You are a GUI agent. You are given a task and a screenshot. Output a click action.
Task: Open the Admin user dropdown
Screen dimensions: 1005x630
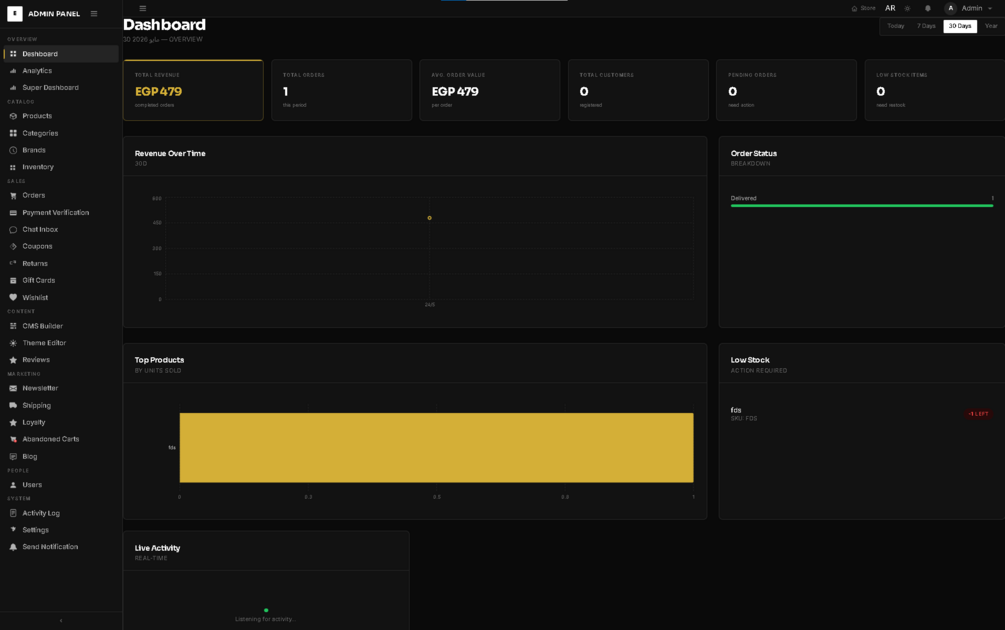click(x=968, y=8)
